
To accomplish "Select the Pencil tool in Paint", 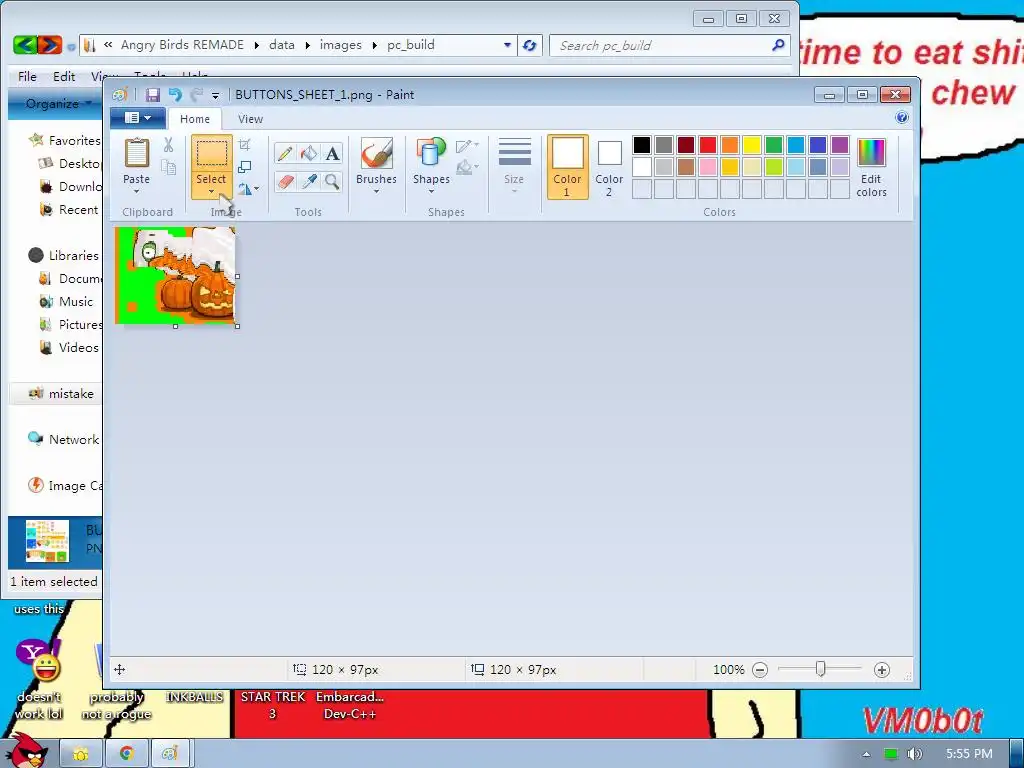I will (285, 153).
